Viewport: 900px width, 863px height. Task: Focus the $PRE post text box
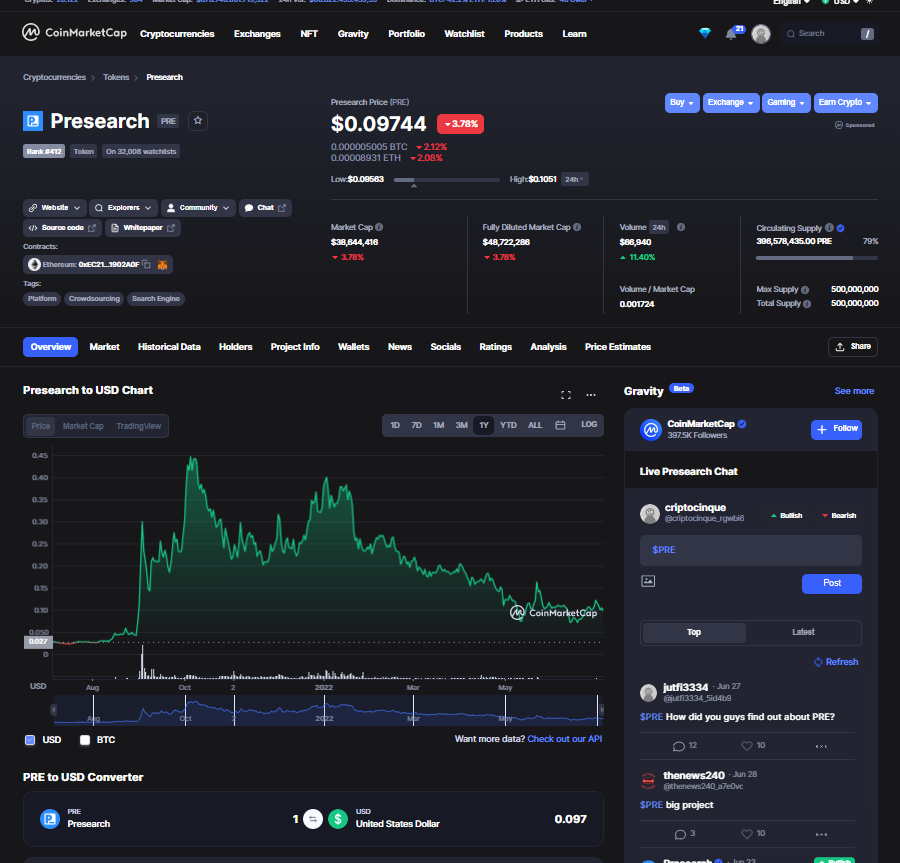[x=750, y=550]
